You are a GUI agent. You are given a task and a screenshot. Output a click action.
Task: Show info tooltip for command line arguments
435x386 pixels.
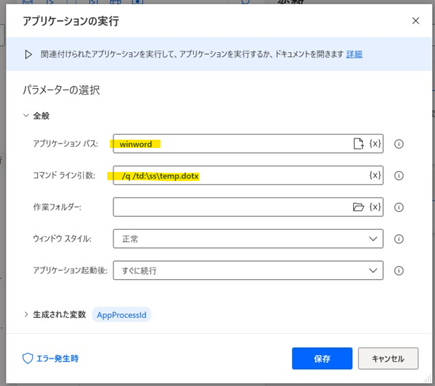399,176
